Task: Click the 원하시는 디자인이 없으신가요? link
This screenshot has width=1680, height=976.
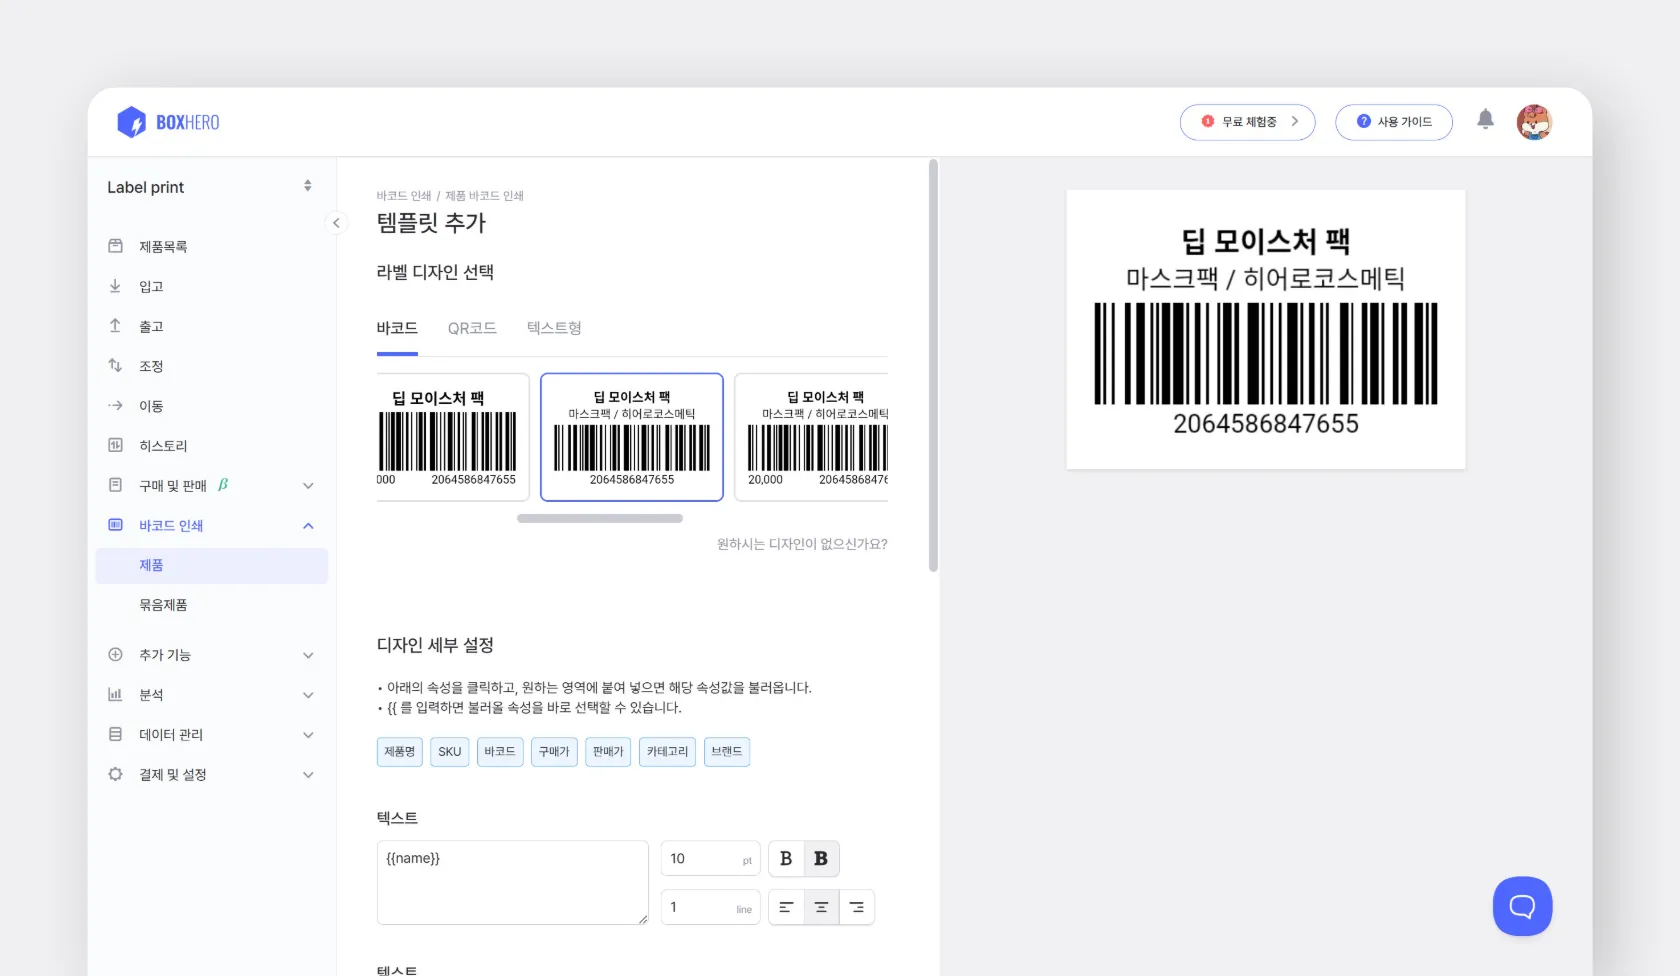Action: point(801,544)
